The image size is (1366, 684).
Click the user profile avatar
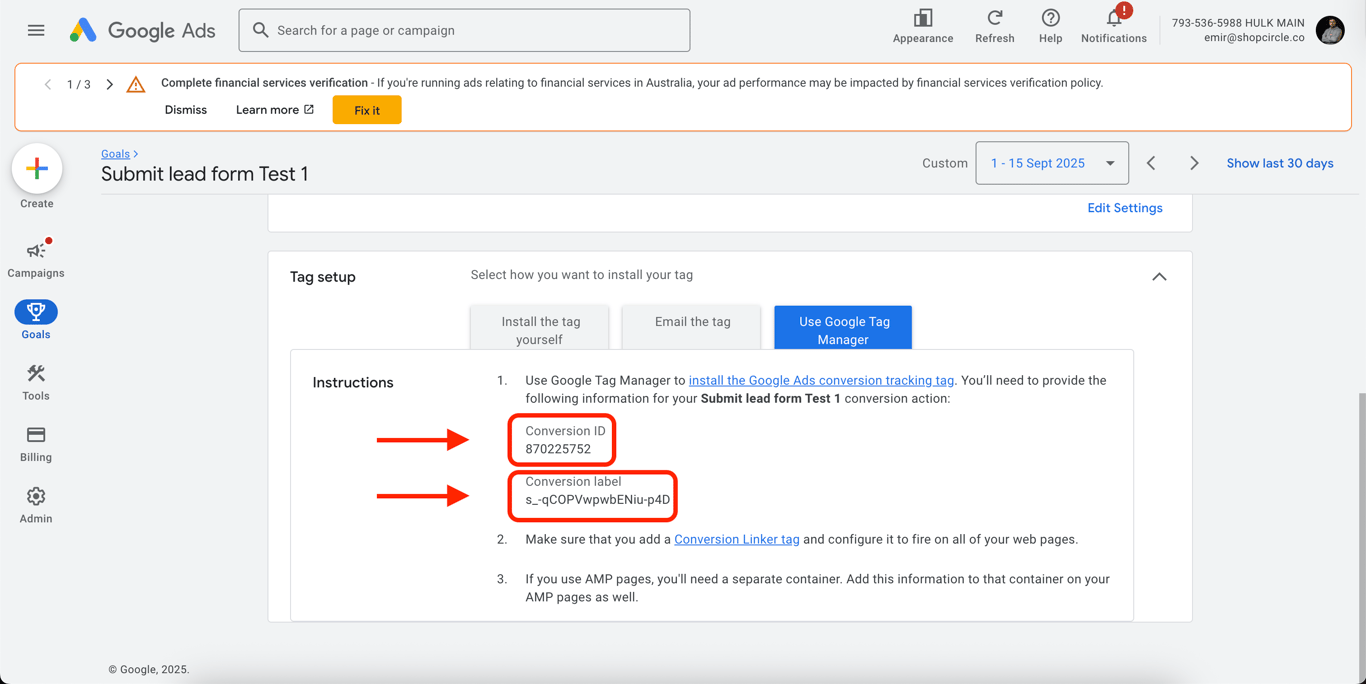1330,30
